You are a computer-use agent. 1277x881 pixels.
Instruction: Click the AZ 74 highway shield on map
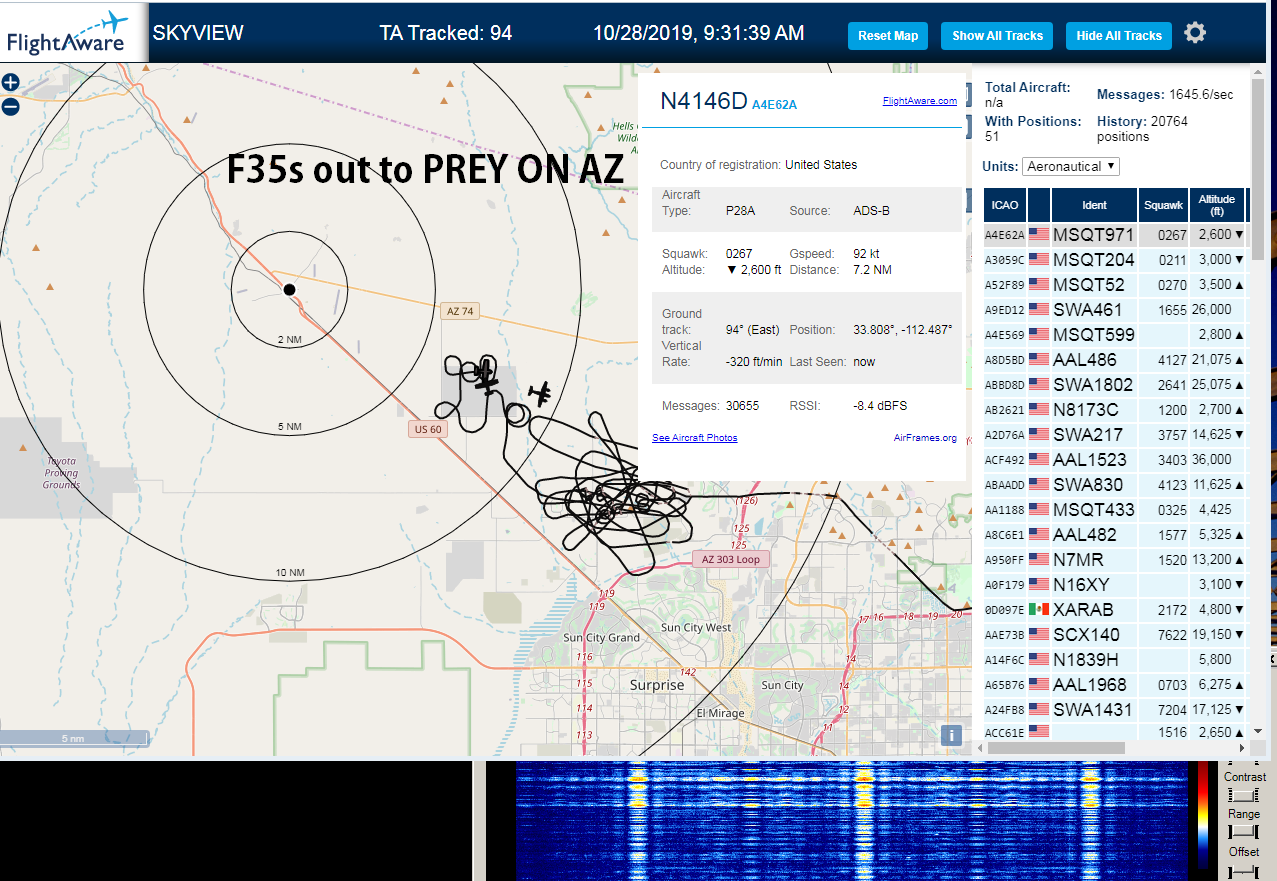460,311
